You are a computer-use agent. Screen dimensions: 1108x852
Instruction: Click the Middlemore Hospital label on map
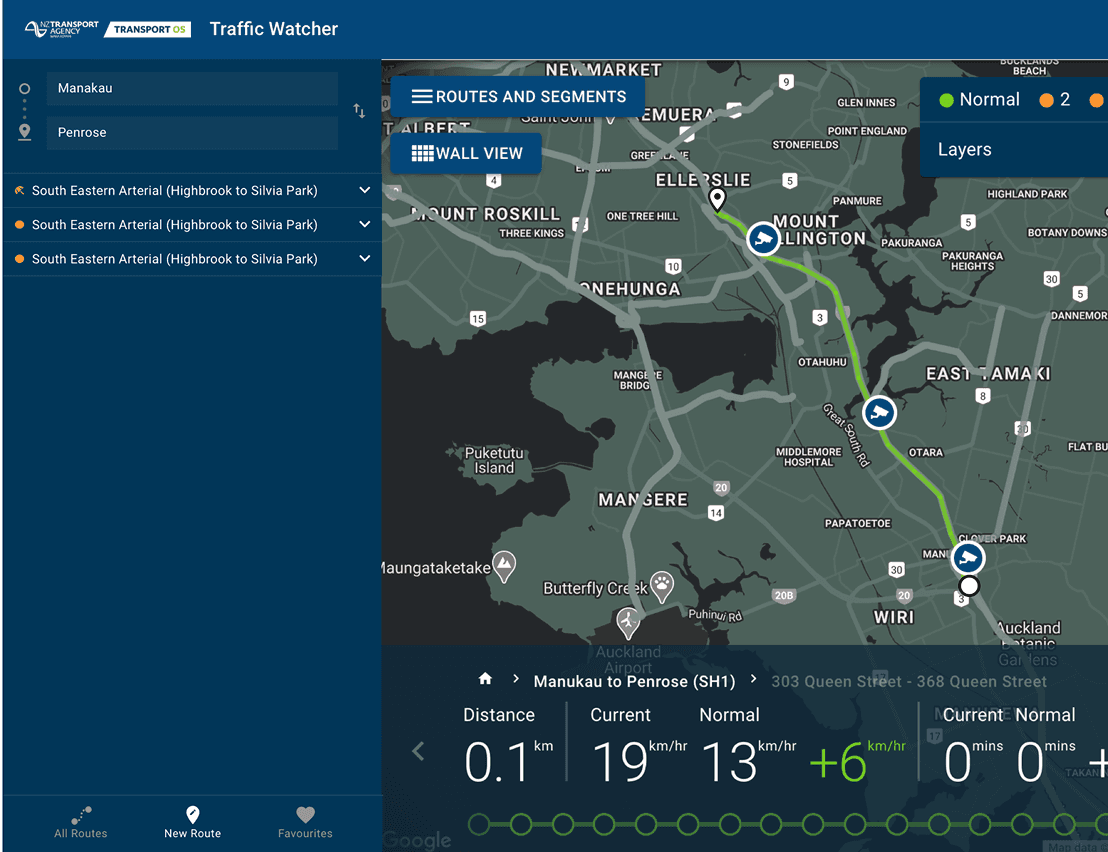coord(808,457)
